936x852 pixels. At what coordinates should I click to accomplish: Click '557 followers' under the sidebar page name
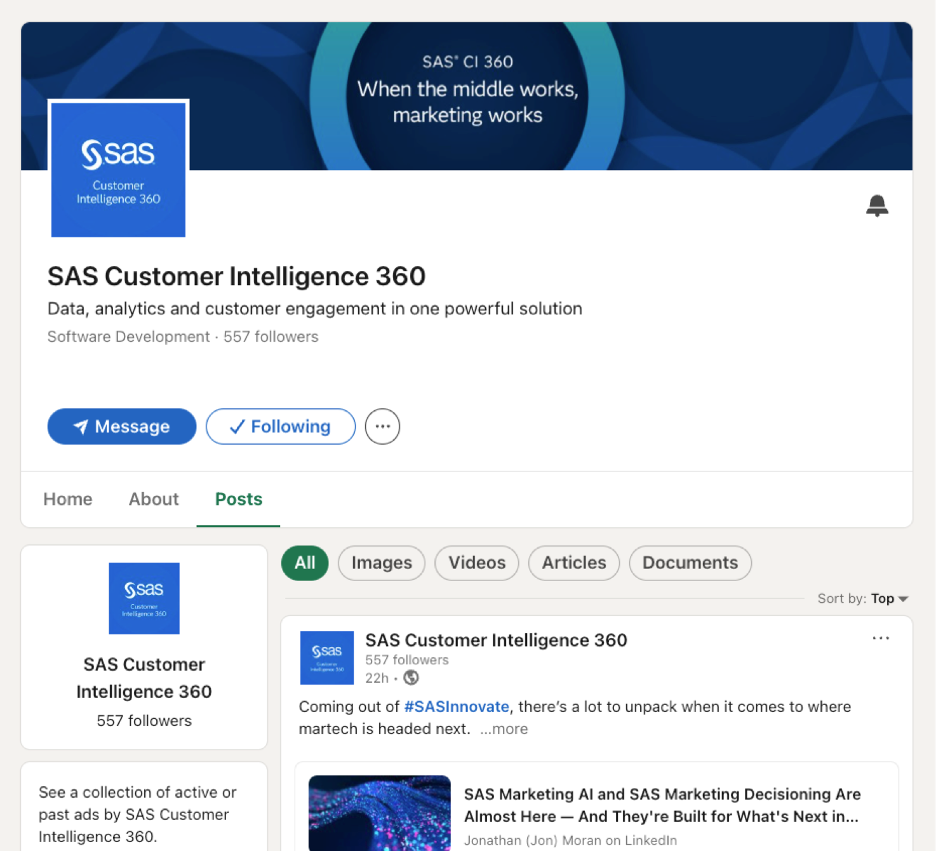point(144,721)
